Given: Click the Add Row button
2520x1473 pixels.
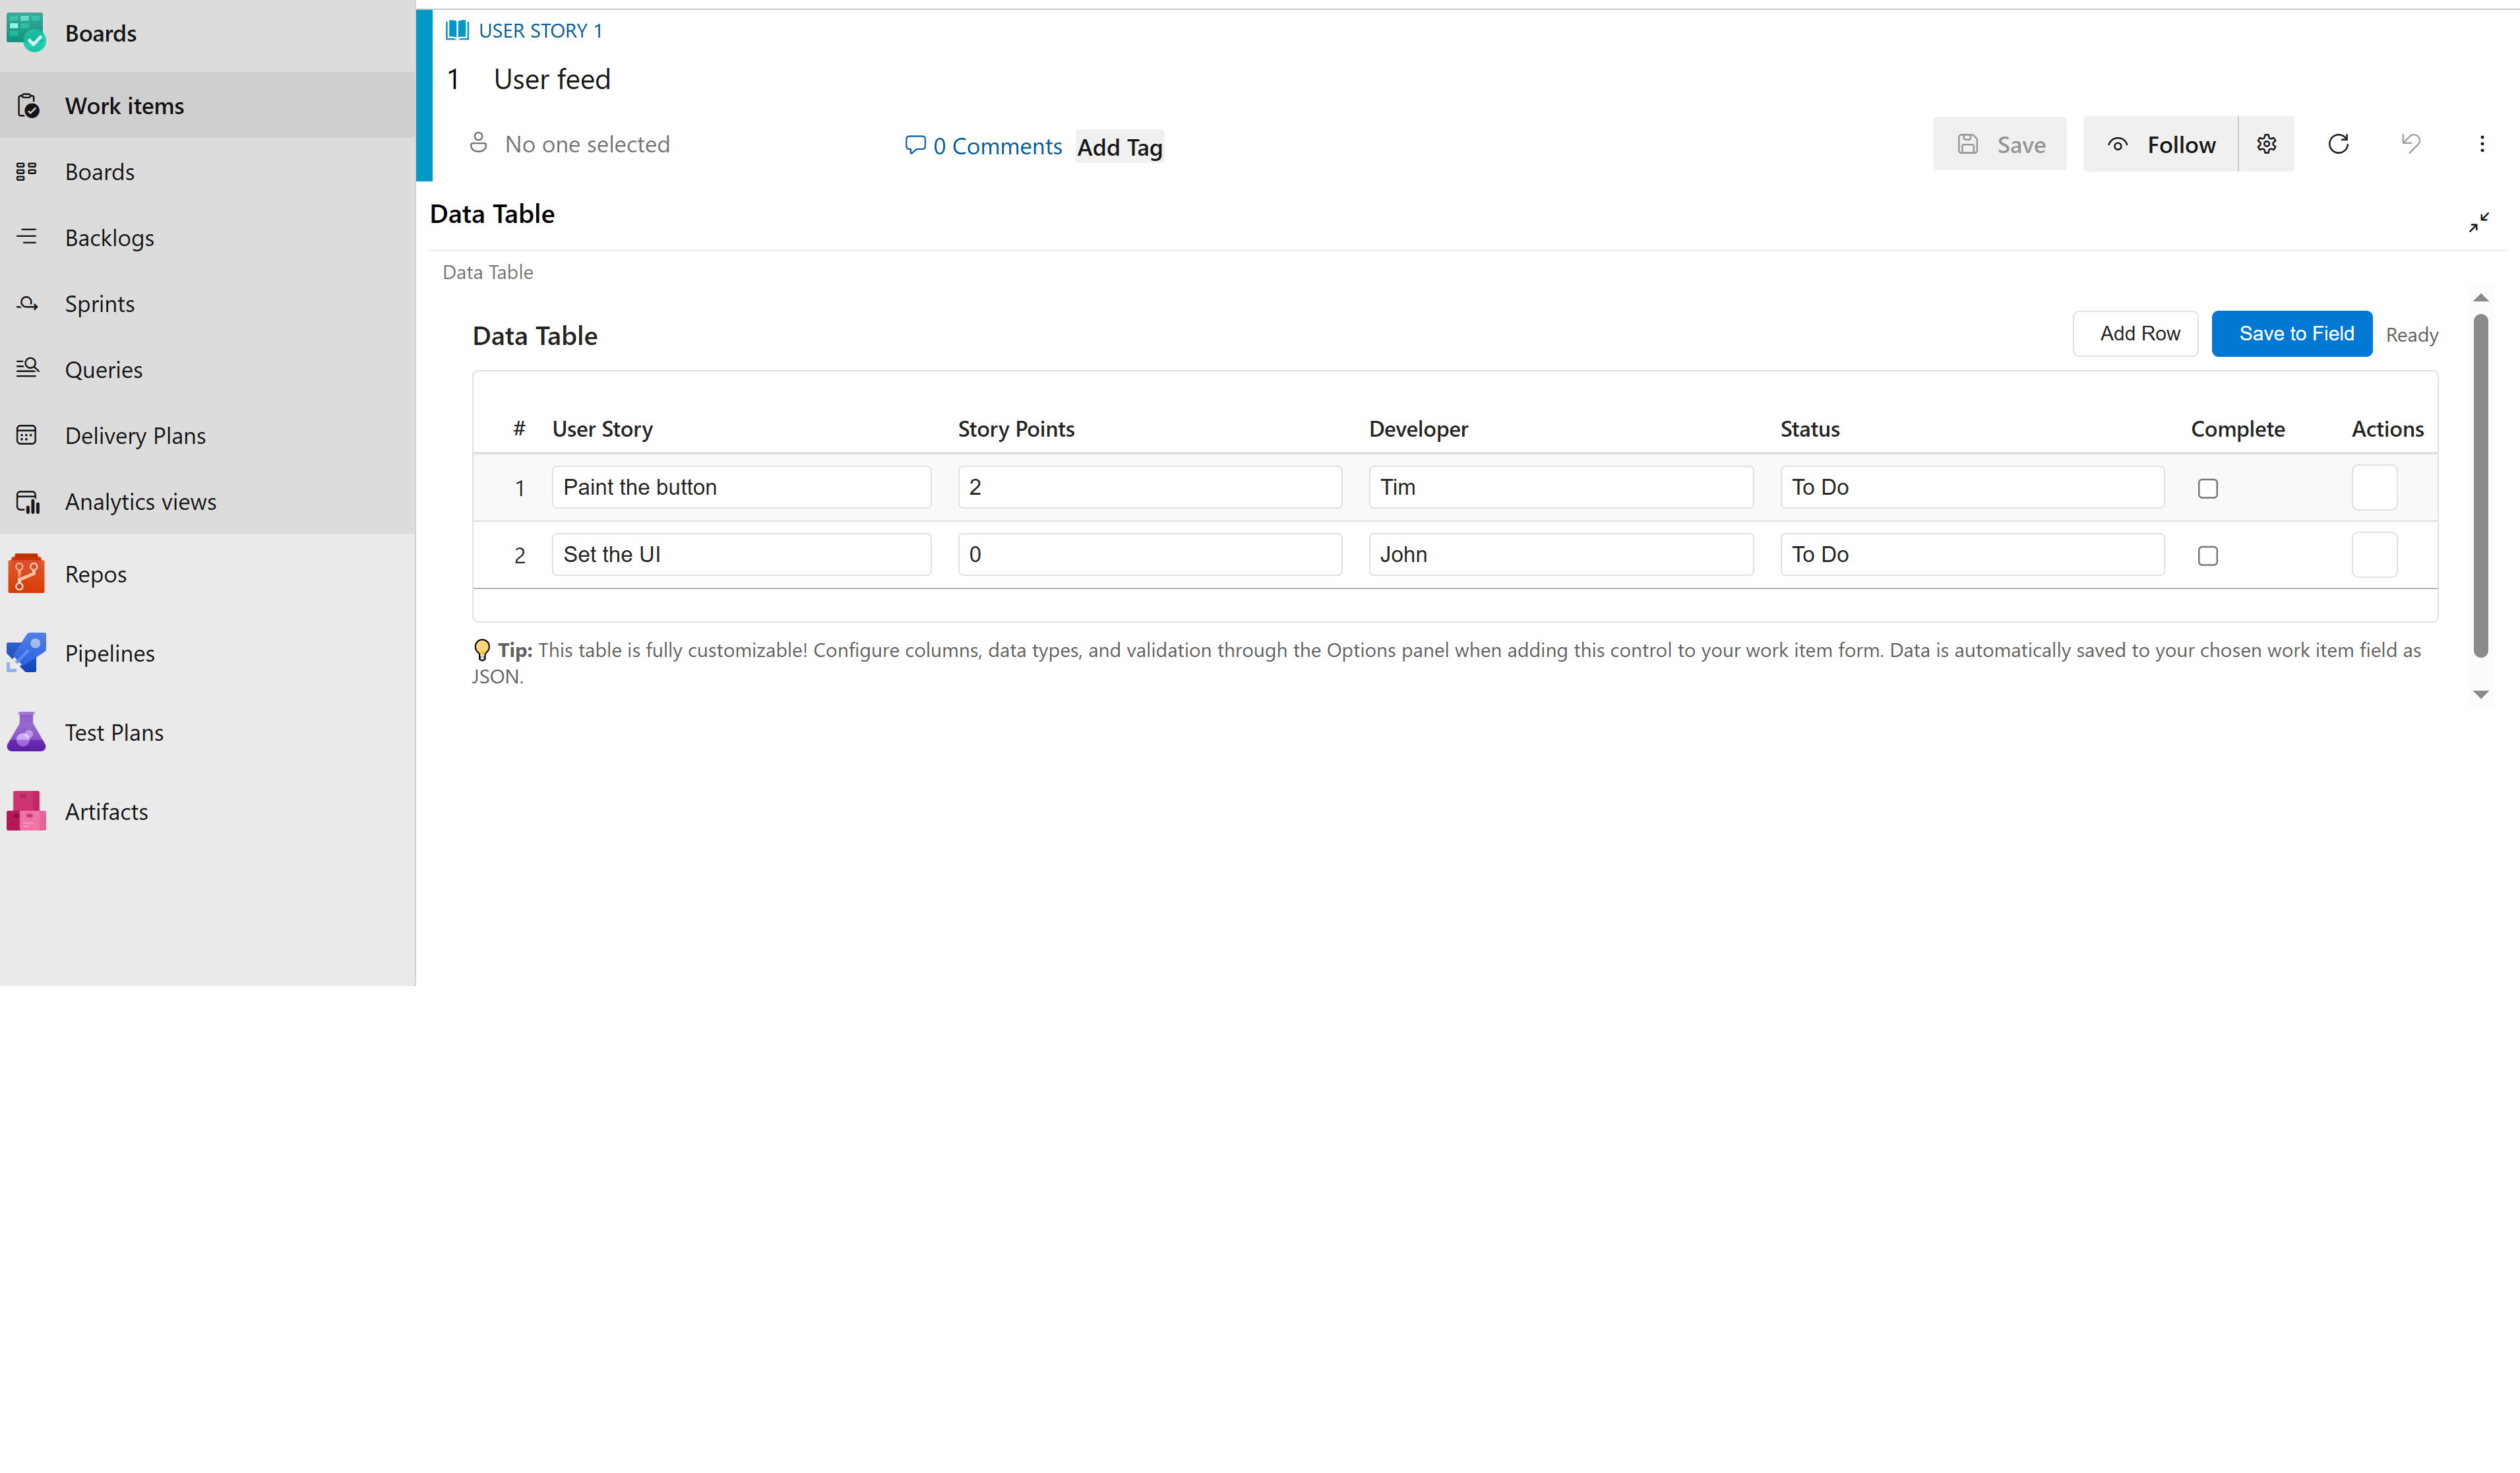Looking at the screenshot, I should (2135, 333).
